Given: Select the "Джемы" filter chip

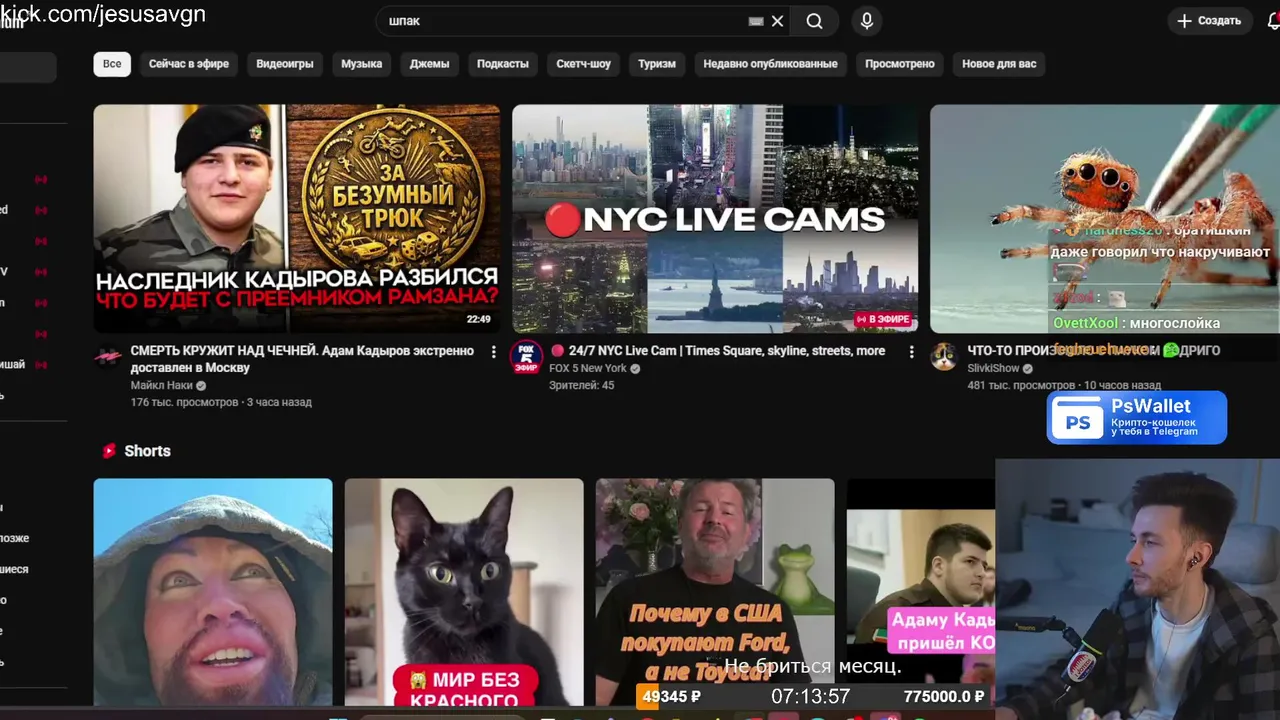Looking at the screenshot, I should pos(430,64).
